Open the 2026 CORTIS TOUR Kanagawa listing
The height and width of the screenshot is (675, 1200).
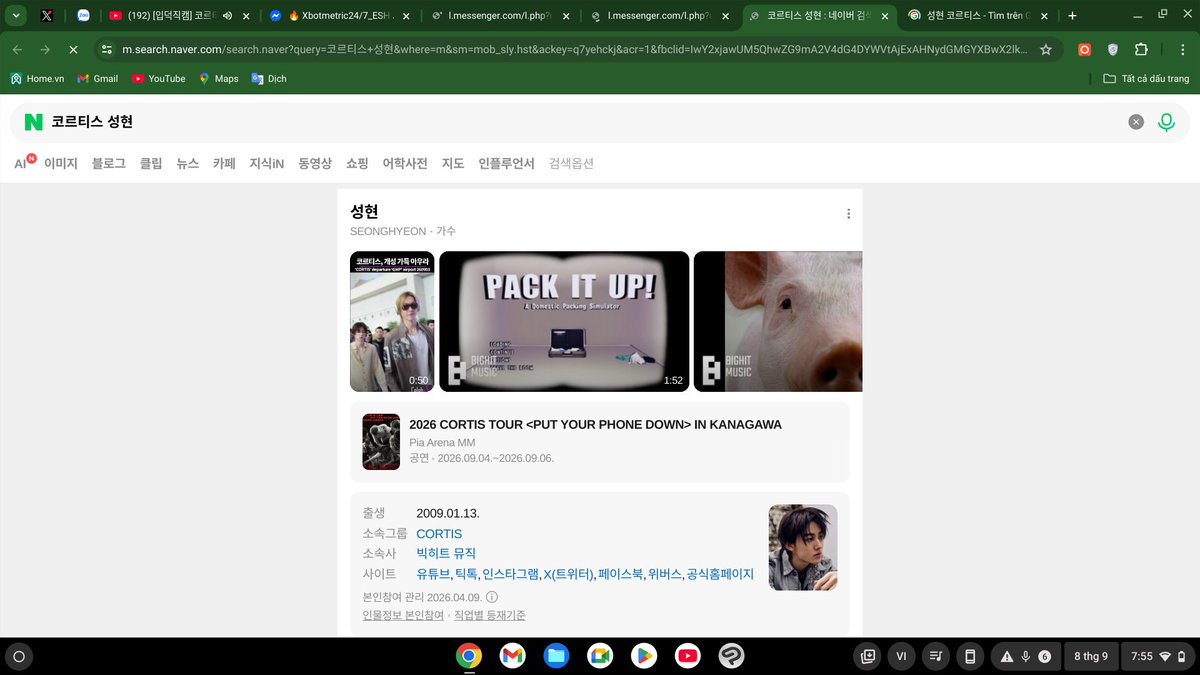pyautogui.click(x=600, y=442)
